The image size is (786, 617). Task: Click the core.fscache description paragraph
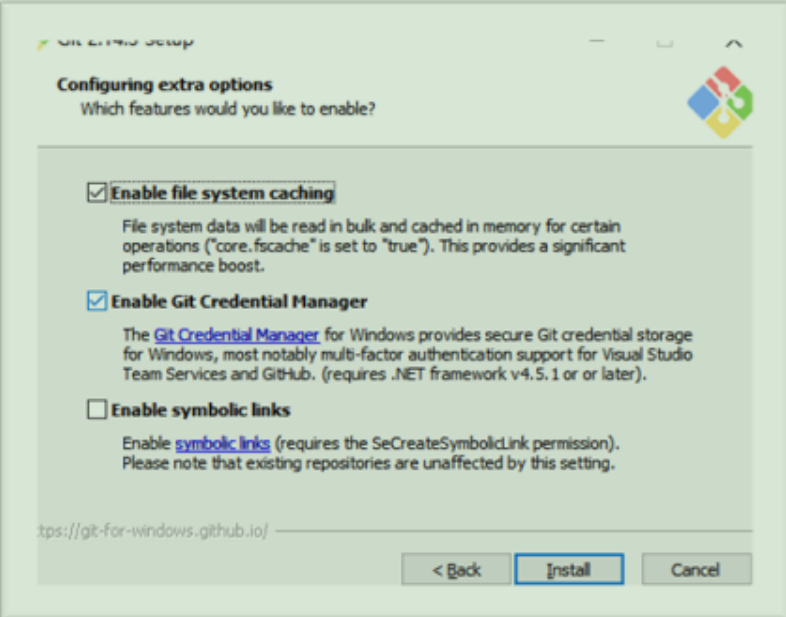pyautogui.click(x=374, y=246)
